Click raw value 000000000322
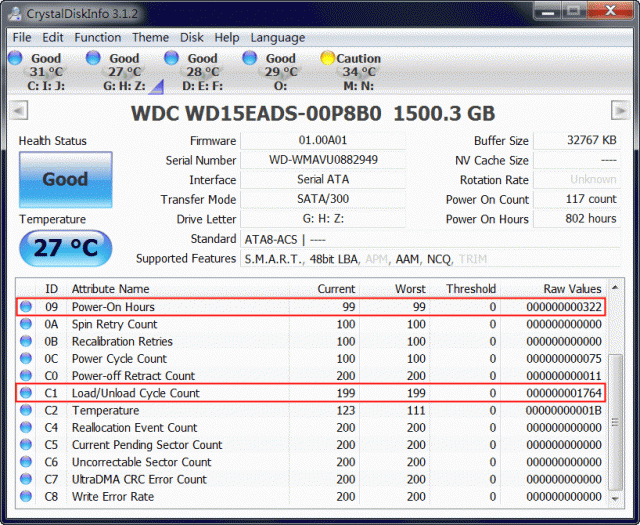Screen dimensions: 640x525 pyautogui.click(x=564, y=307)
